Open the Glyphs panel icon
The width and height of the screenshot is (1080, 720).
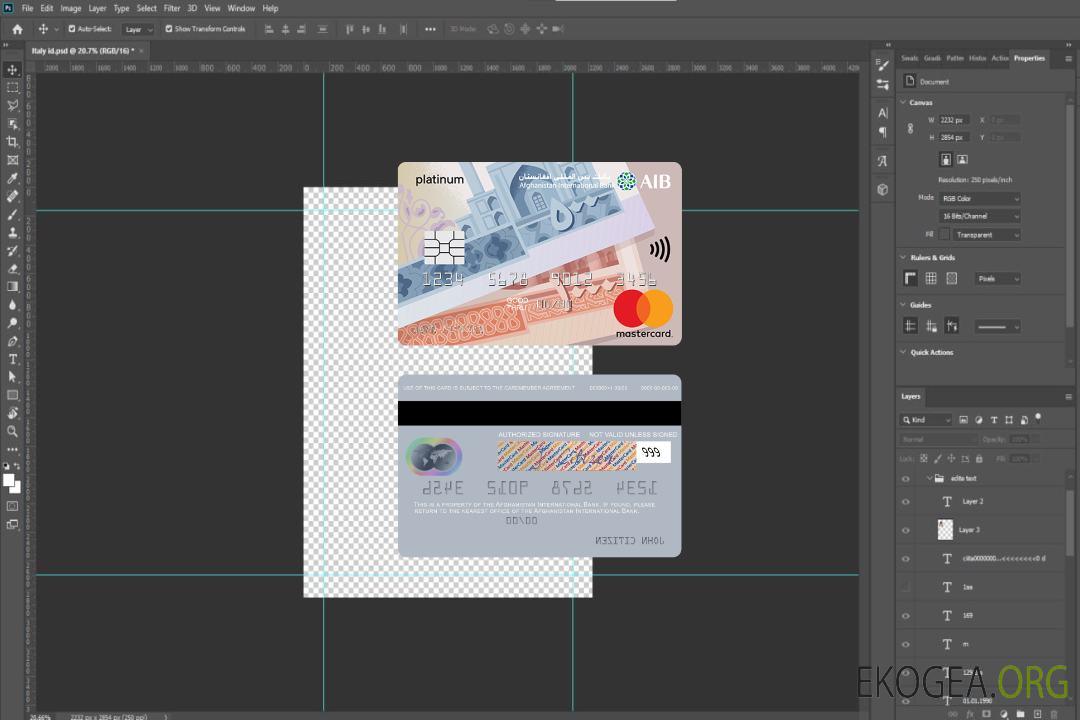click(882, 161)
